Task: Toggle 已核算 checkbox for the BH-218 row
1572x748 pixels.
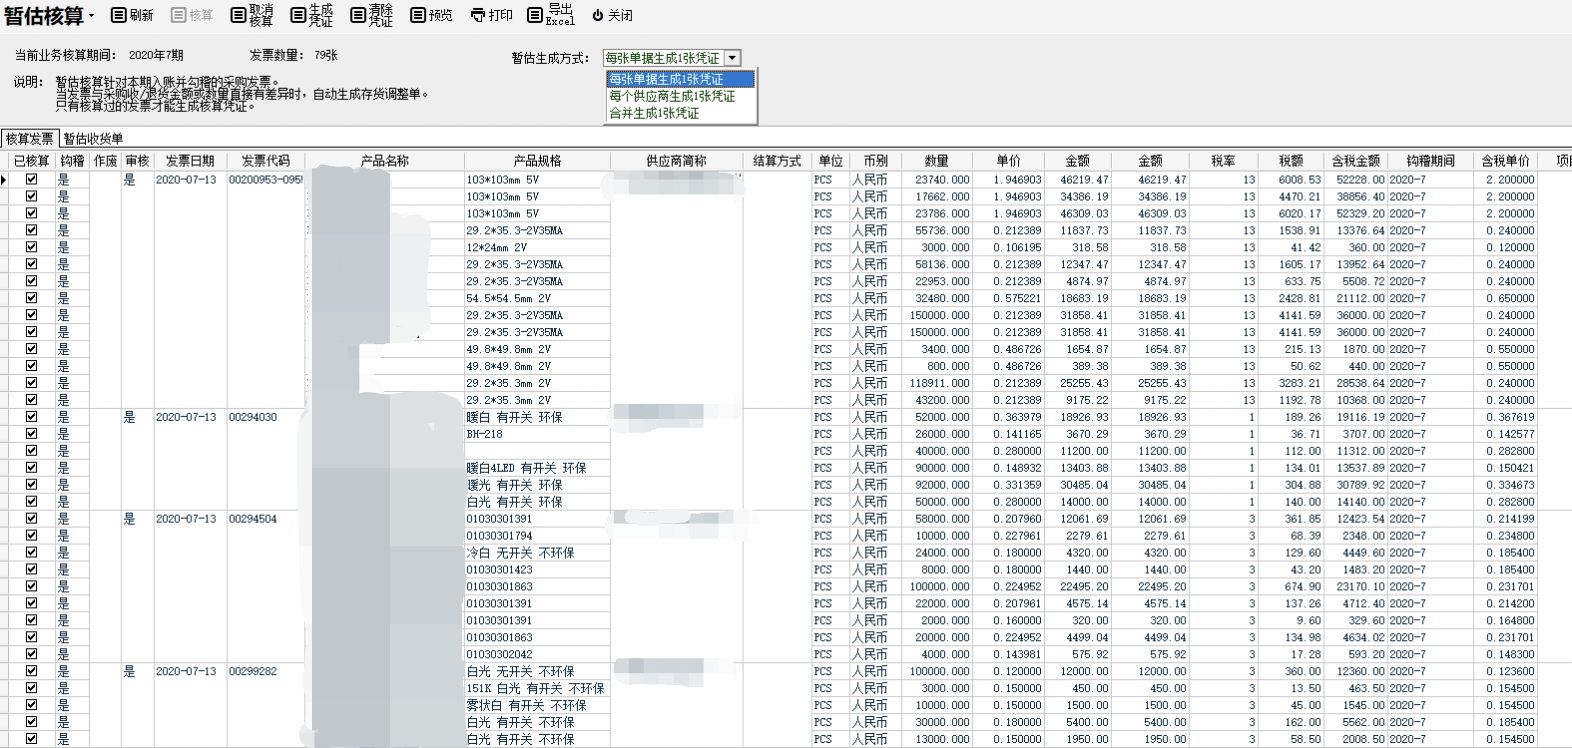Action: (x=31, y=434)
